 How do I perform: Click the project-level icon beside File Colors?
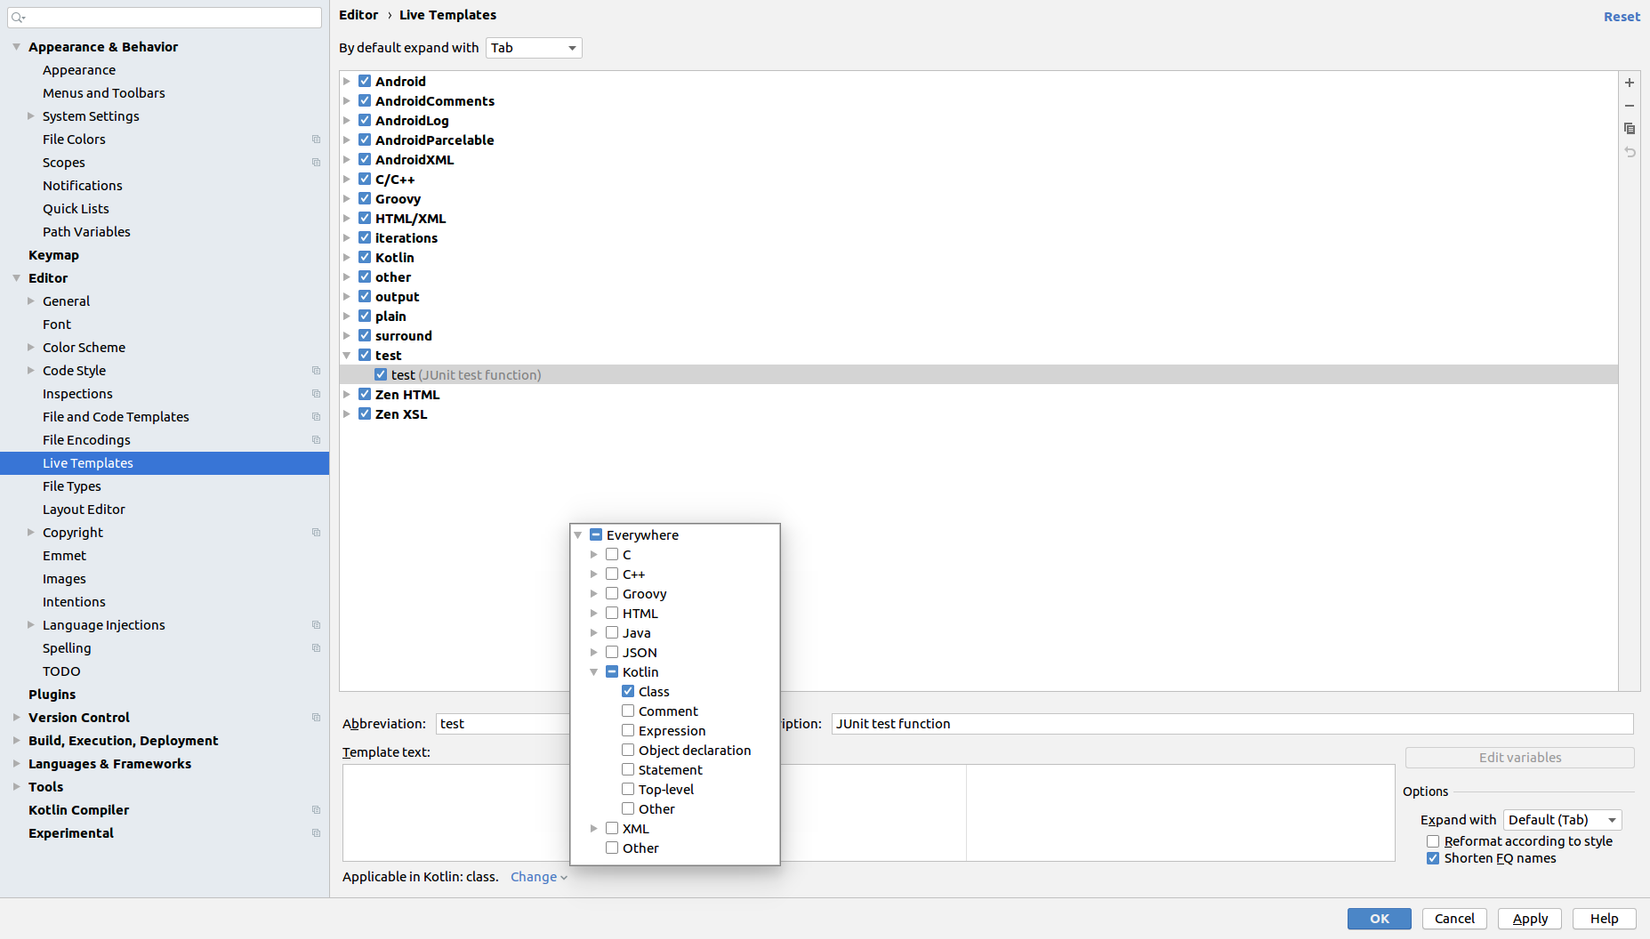(316, 139)
